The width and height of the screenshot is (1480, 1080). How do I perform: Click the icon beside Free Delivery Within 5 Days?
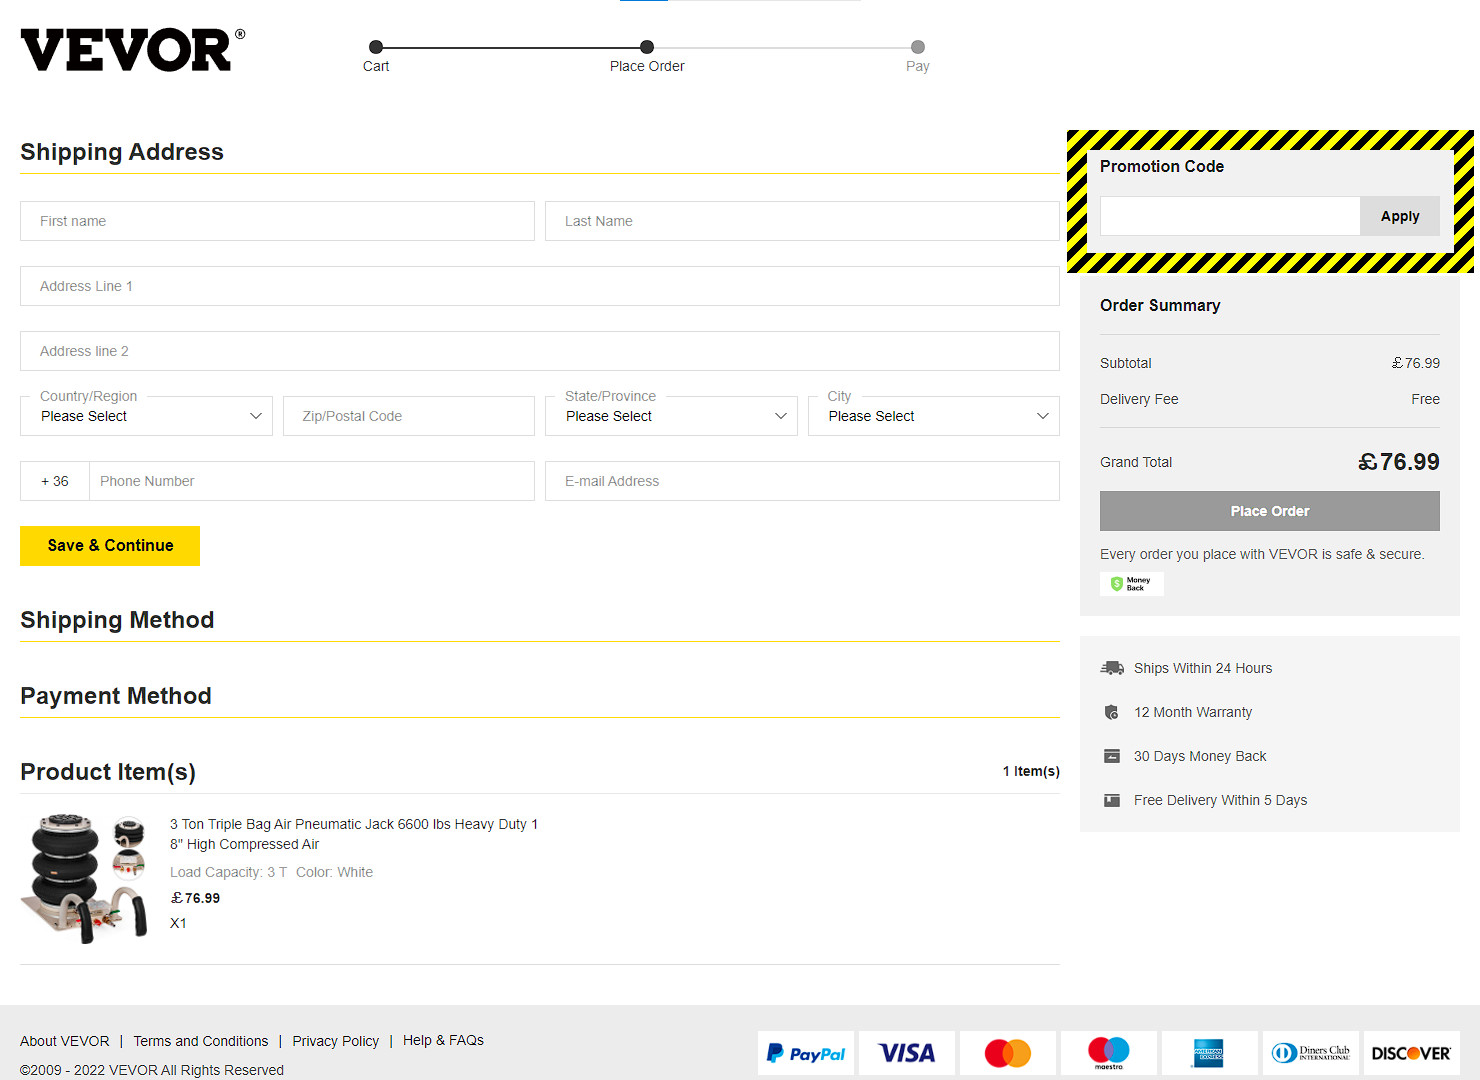[1112, 800]
